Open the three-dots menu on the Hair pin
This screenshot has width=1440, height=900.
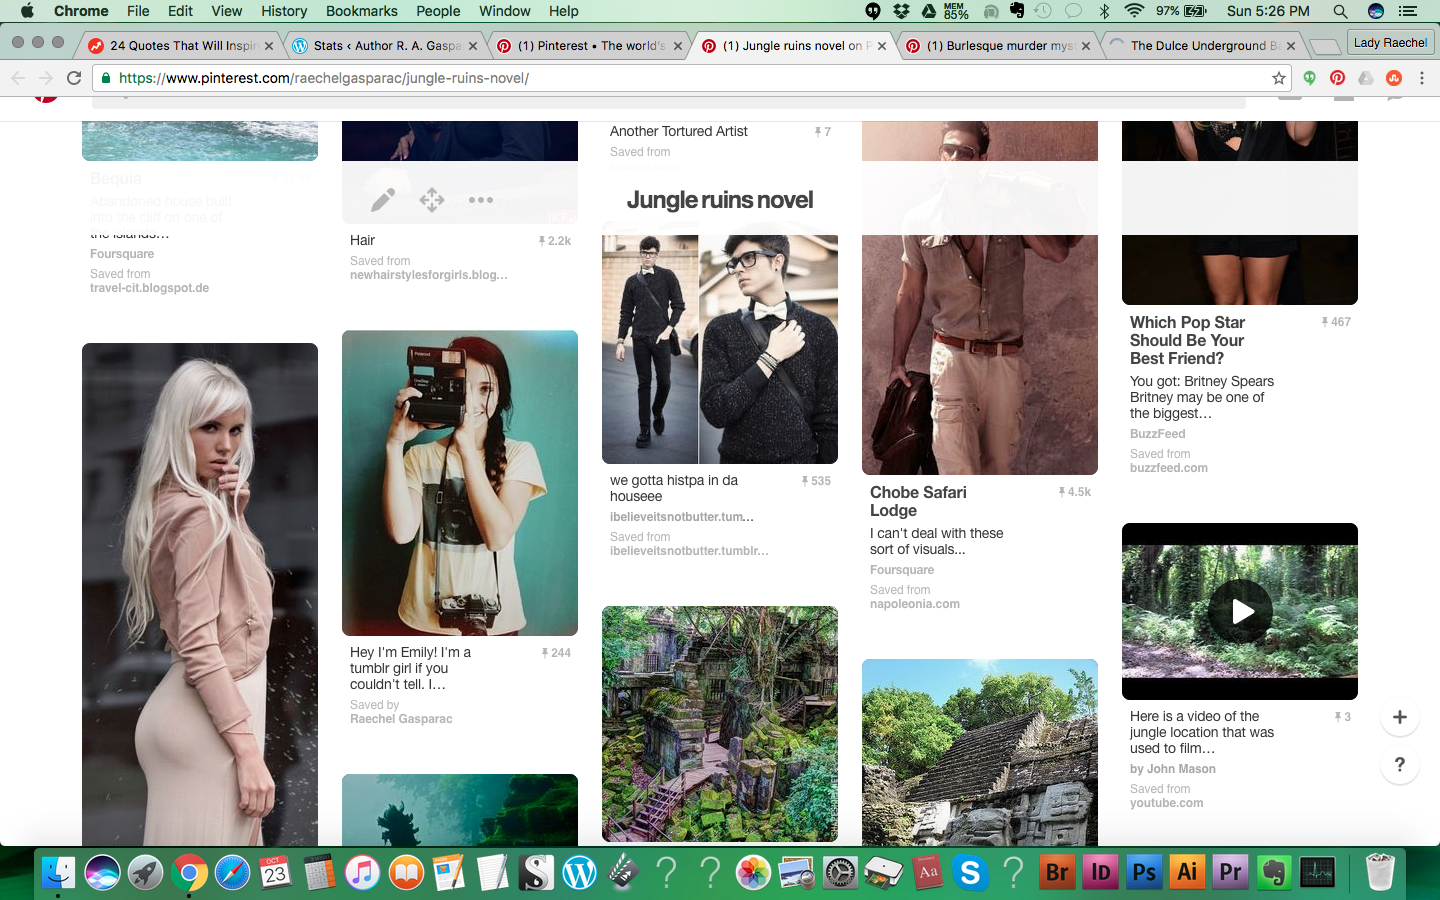481,200
